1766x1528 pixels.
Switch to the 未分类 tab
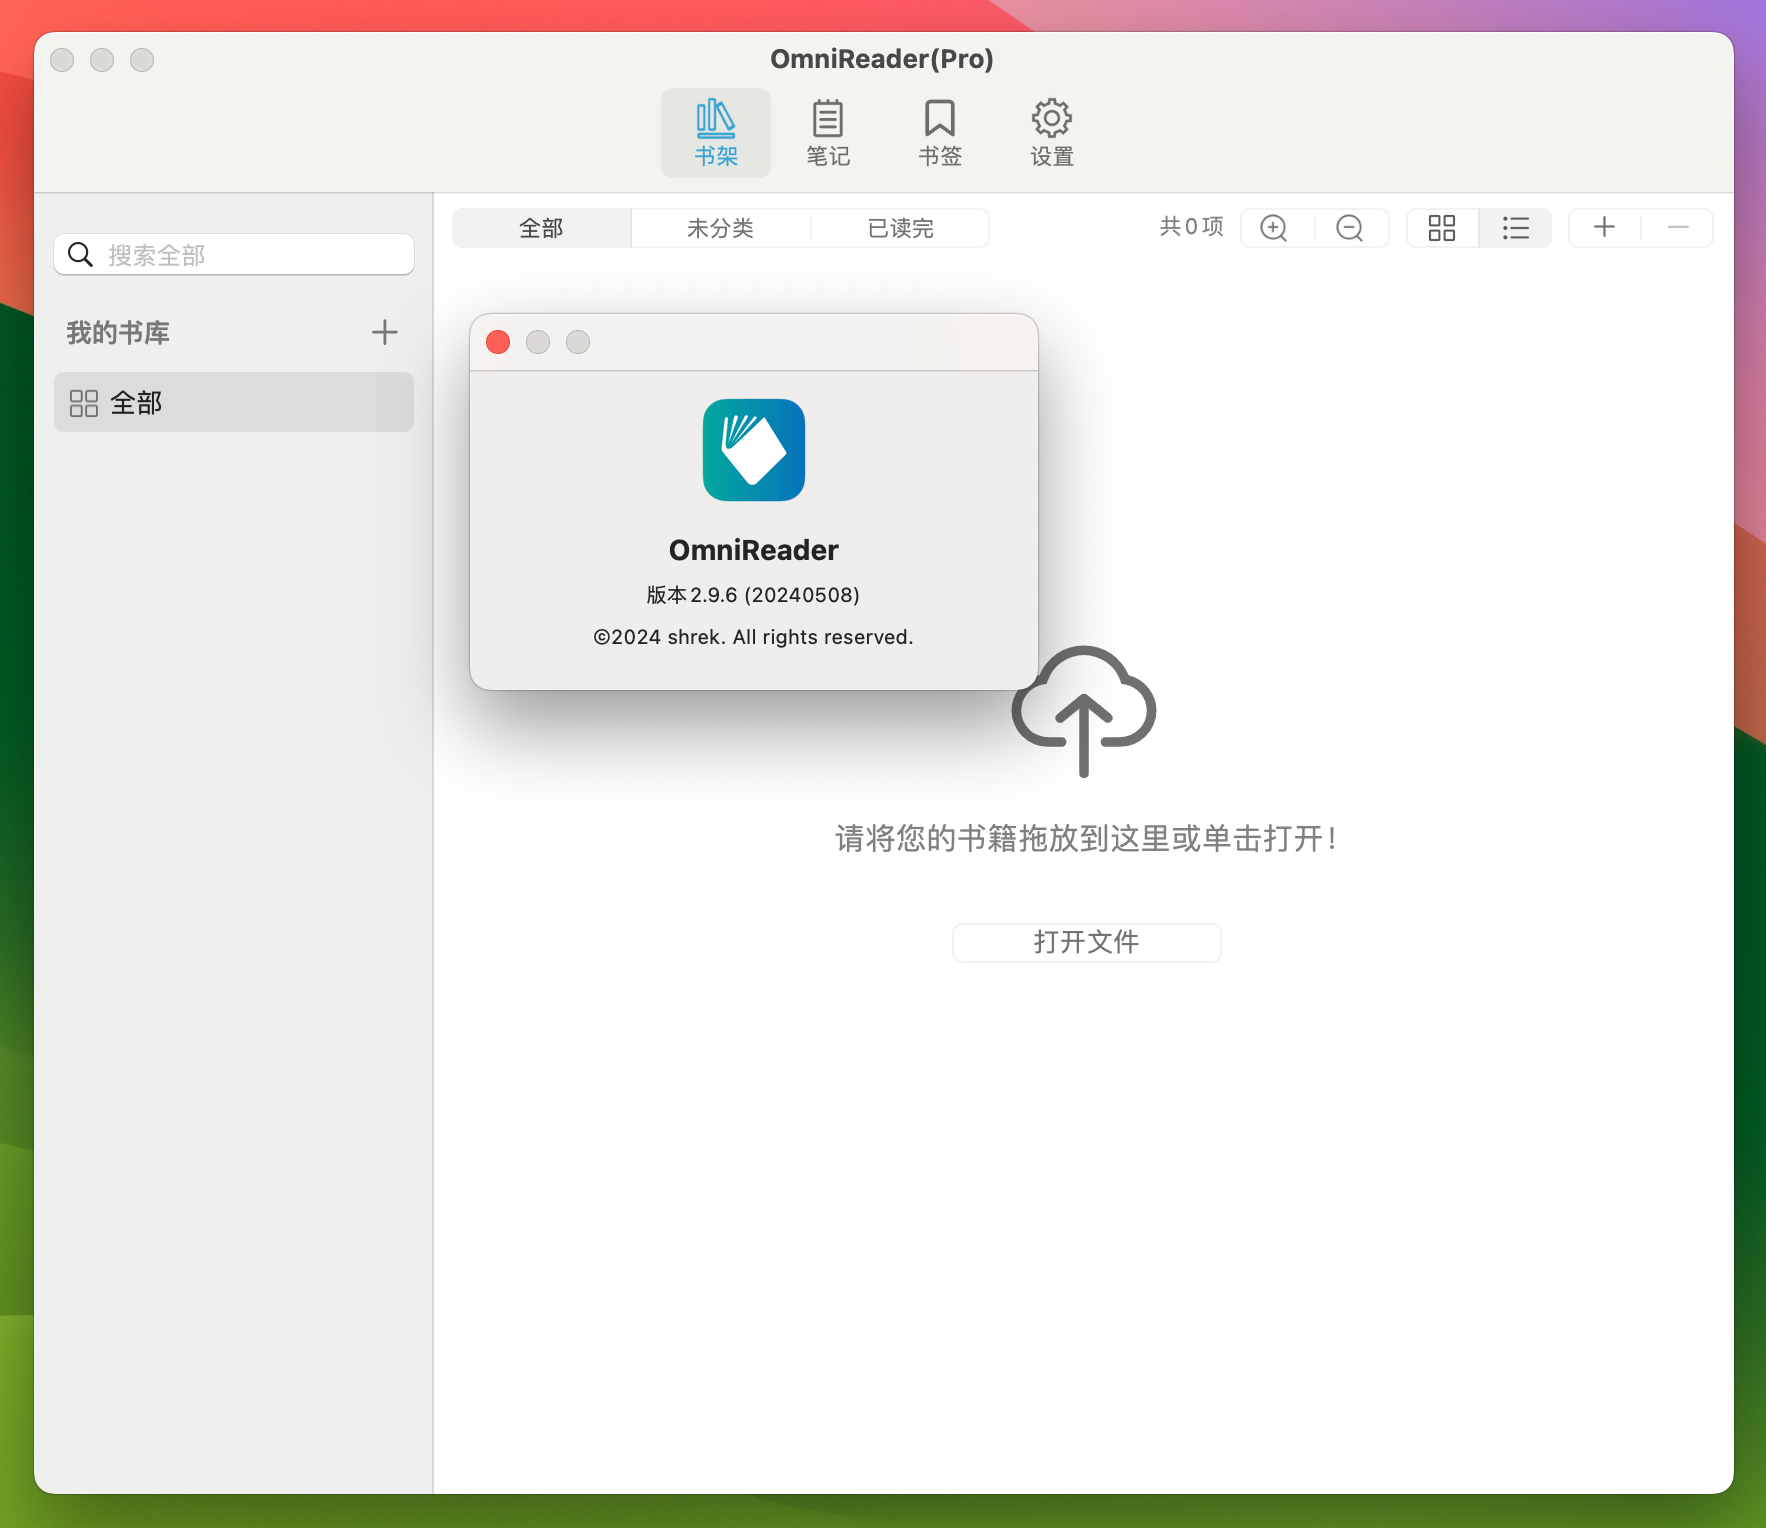(x=720, y=228)
